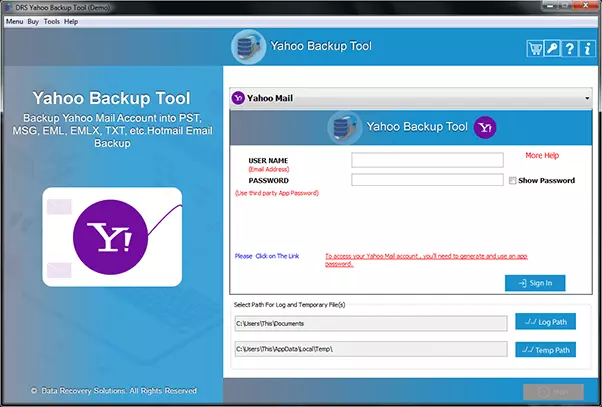Click the database logo in login banner
Viewport: 602px width, 407px height.
pyautogui.click(x=344, y=127)
